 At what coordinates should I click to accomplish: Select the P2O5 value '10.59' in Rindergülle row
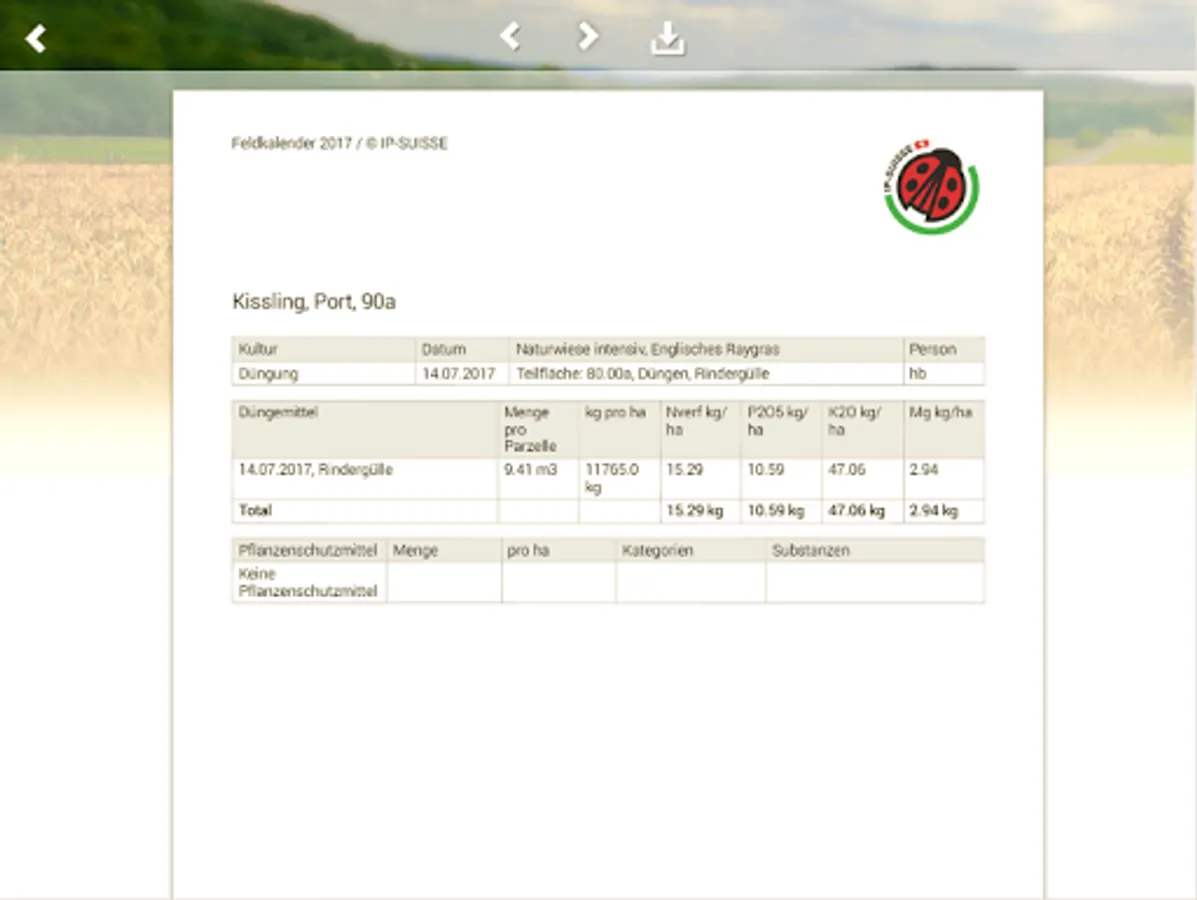click(765, 469)
